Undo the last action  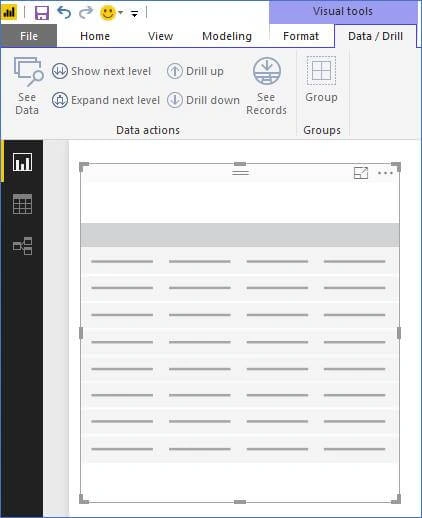point(64,13)
